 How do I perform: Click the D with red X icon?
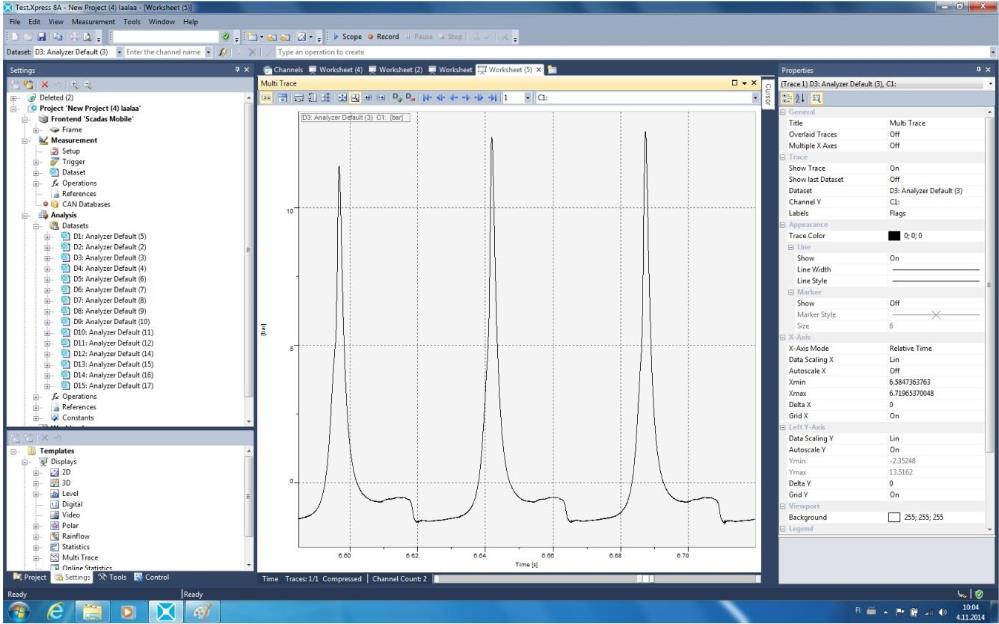[410, 98]
